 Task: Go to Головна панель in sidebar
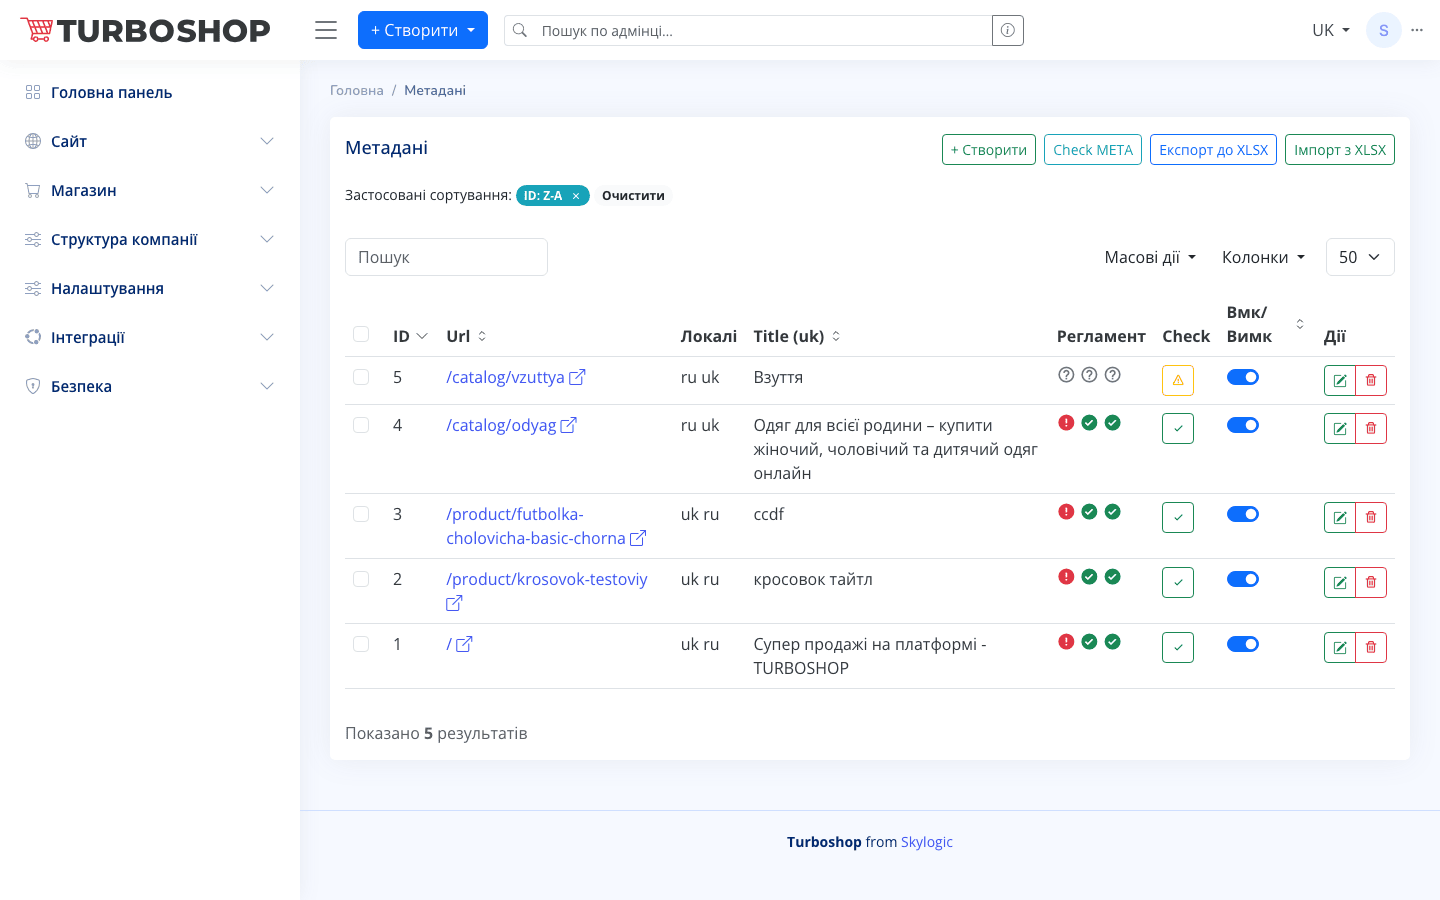[150, 92]
